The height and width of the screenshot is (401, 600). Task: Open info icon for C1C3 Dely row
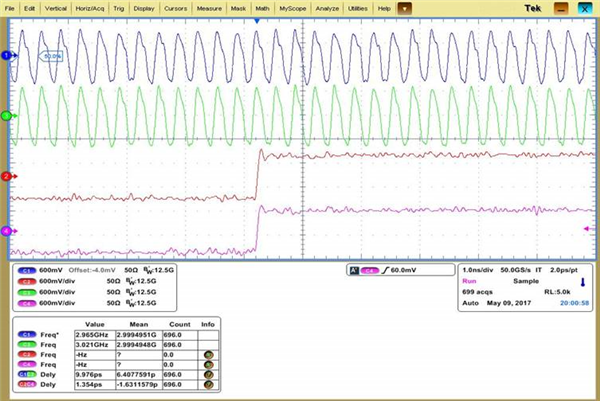[x=209, y=375]
